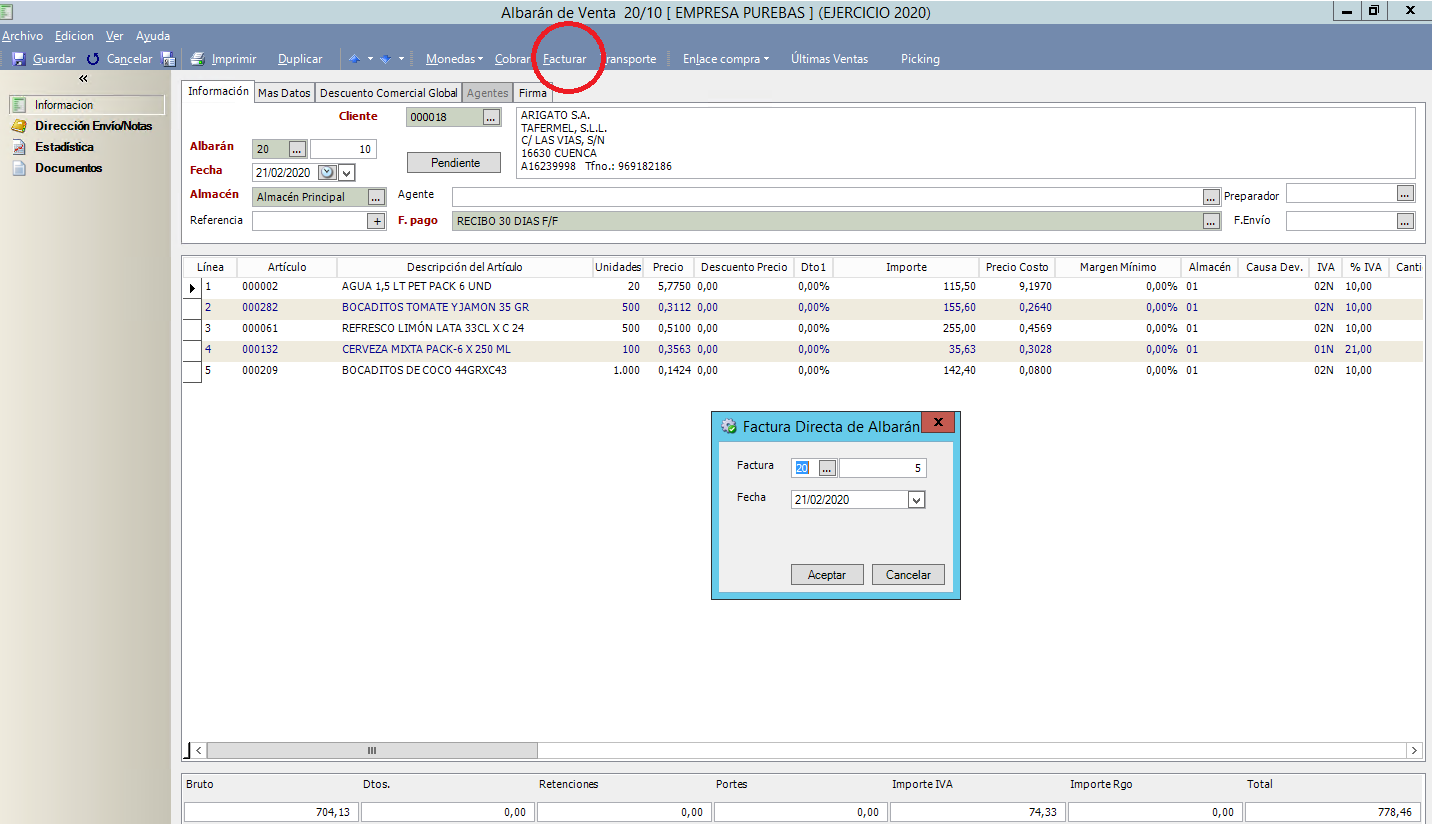
Task: Open the Archivo menu
Action: [x=22, y=35]
